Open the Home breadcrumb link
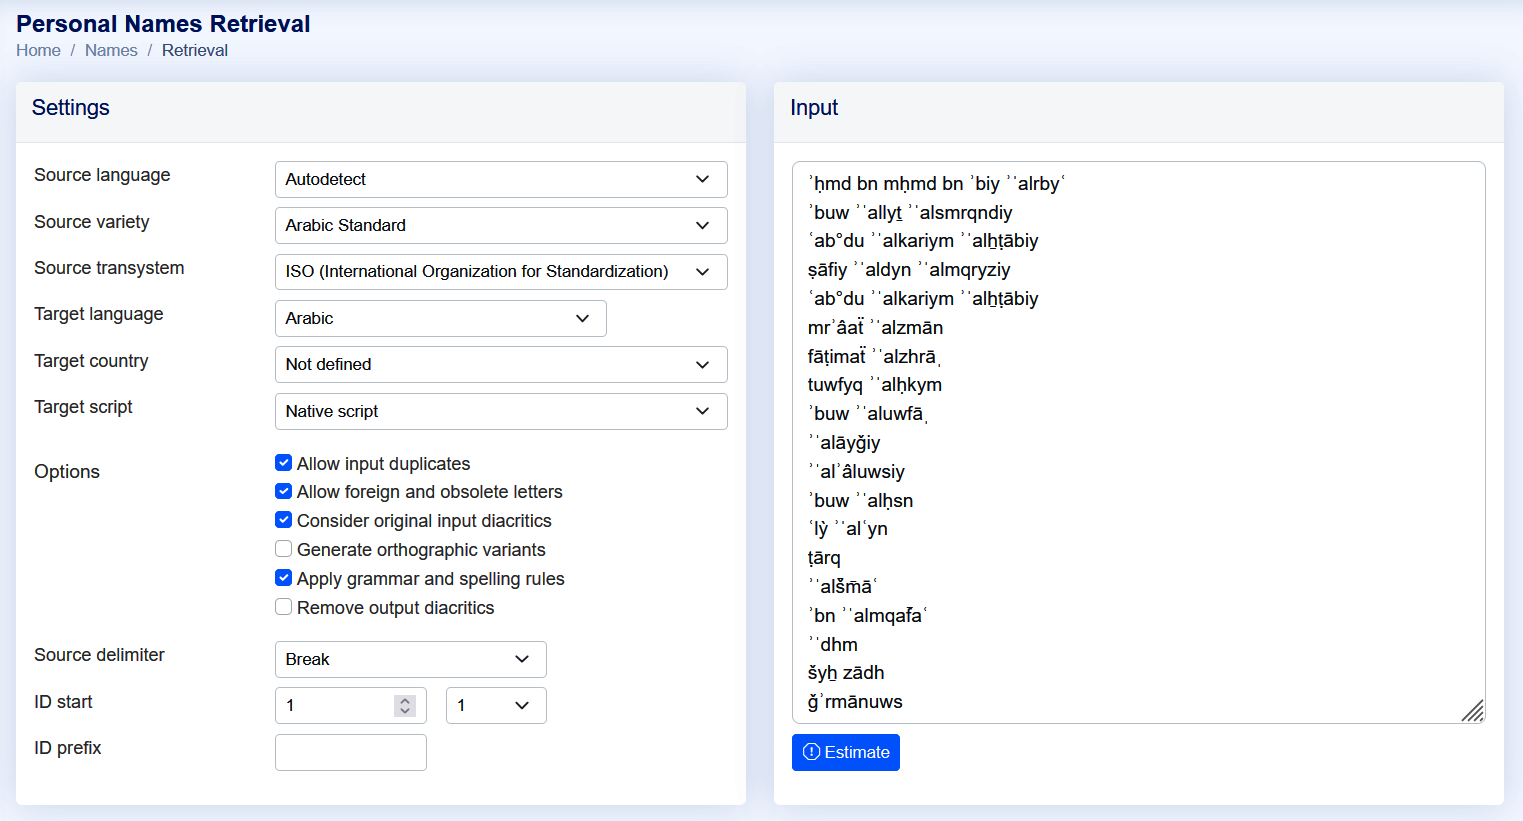Image resolution: width=1523 pixels, height=821 pixels. point(38,50)
